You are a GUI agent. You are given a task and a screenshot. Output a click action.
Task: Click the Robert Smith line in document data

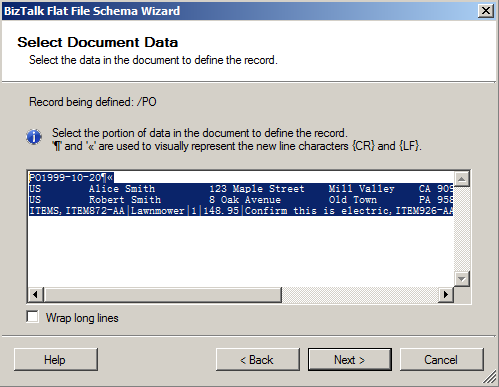pos(241,200)
